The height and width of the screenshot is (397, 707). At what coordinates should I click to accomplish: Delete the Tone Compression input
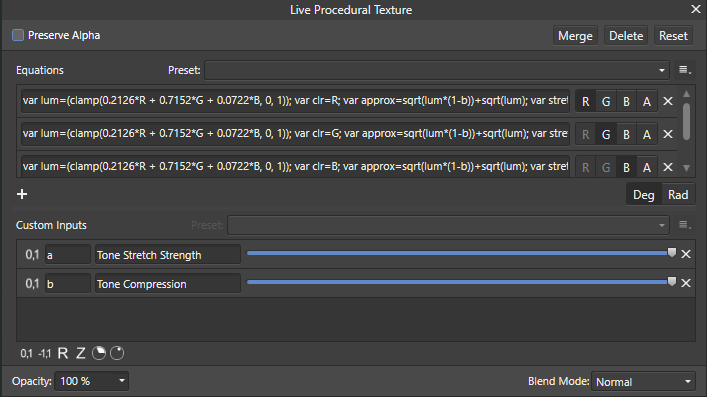pos(686,283)
